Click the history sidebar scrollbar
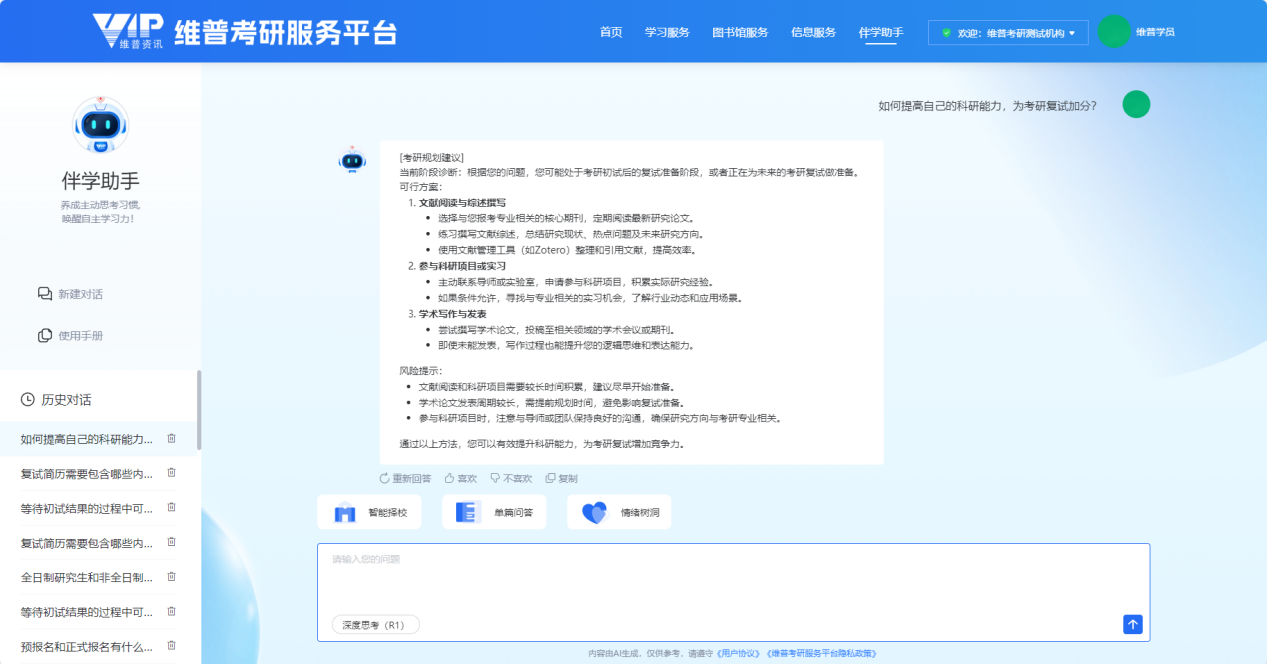The height and width of the screenshot is (664, 1267). (198, 410)
